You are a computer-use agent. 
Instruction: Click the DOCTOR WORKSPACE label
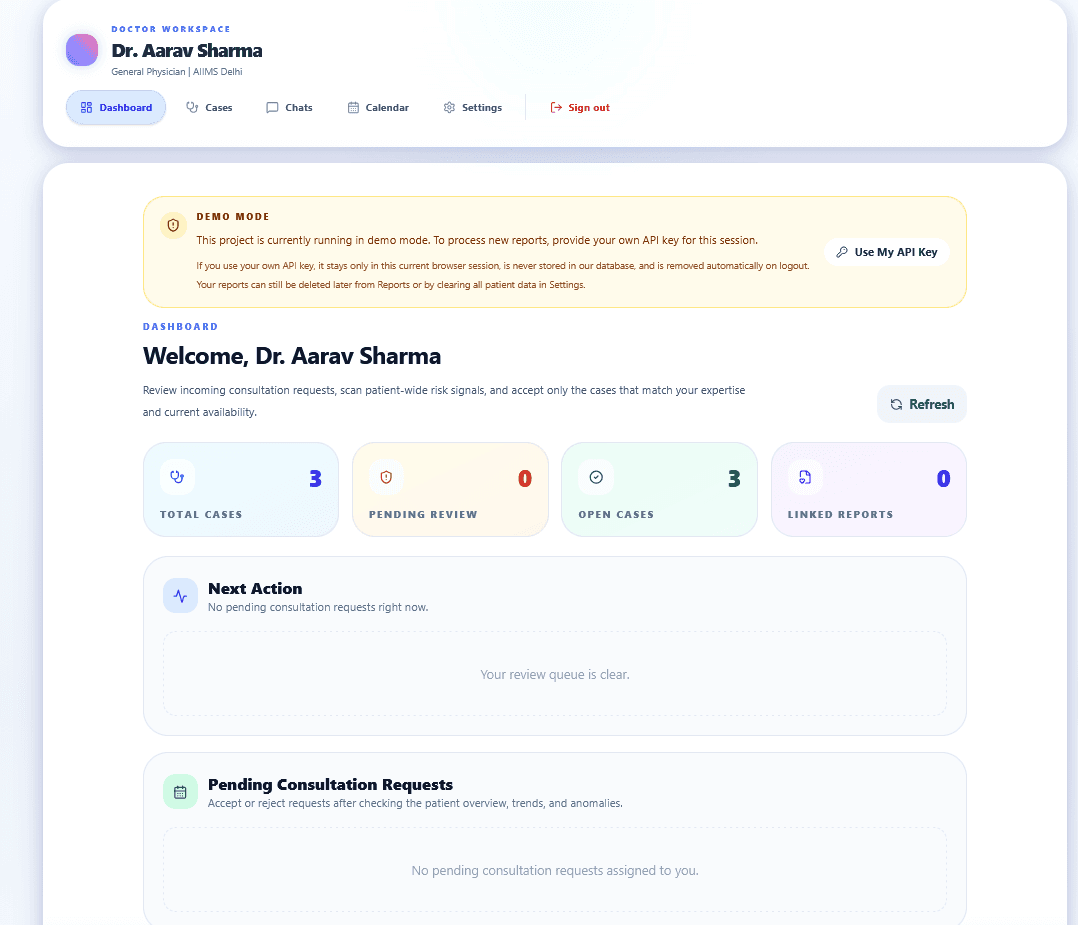click(170, 29)
